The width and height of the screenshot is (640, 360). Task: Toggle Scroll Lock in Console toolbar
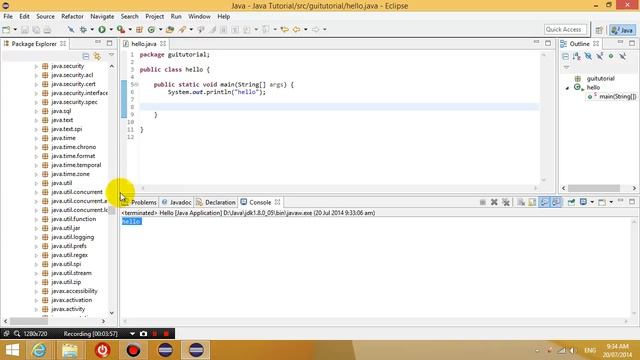click(x=532, y=202)
